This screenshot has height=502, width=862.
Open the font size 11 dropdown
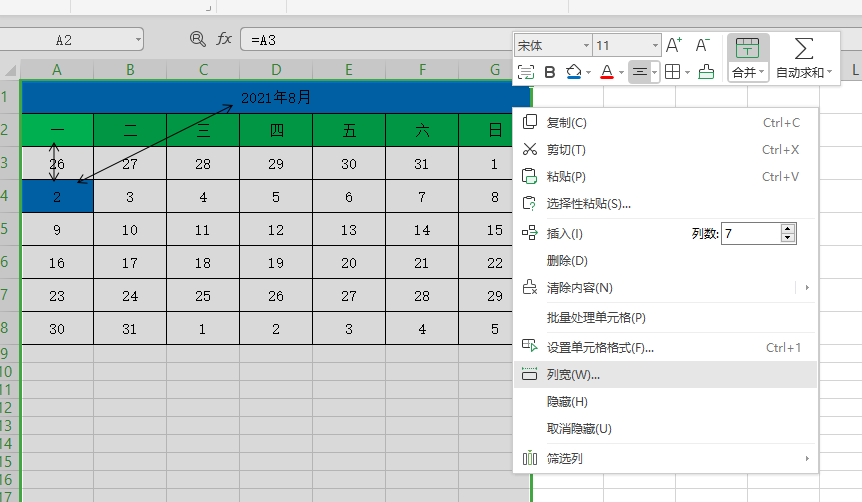point(655,45)
